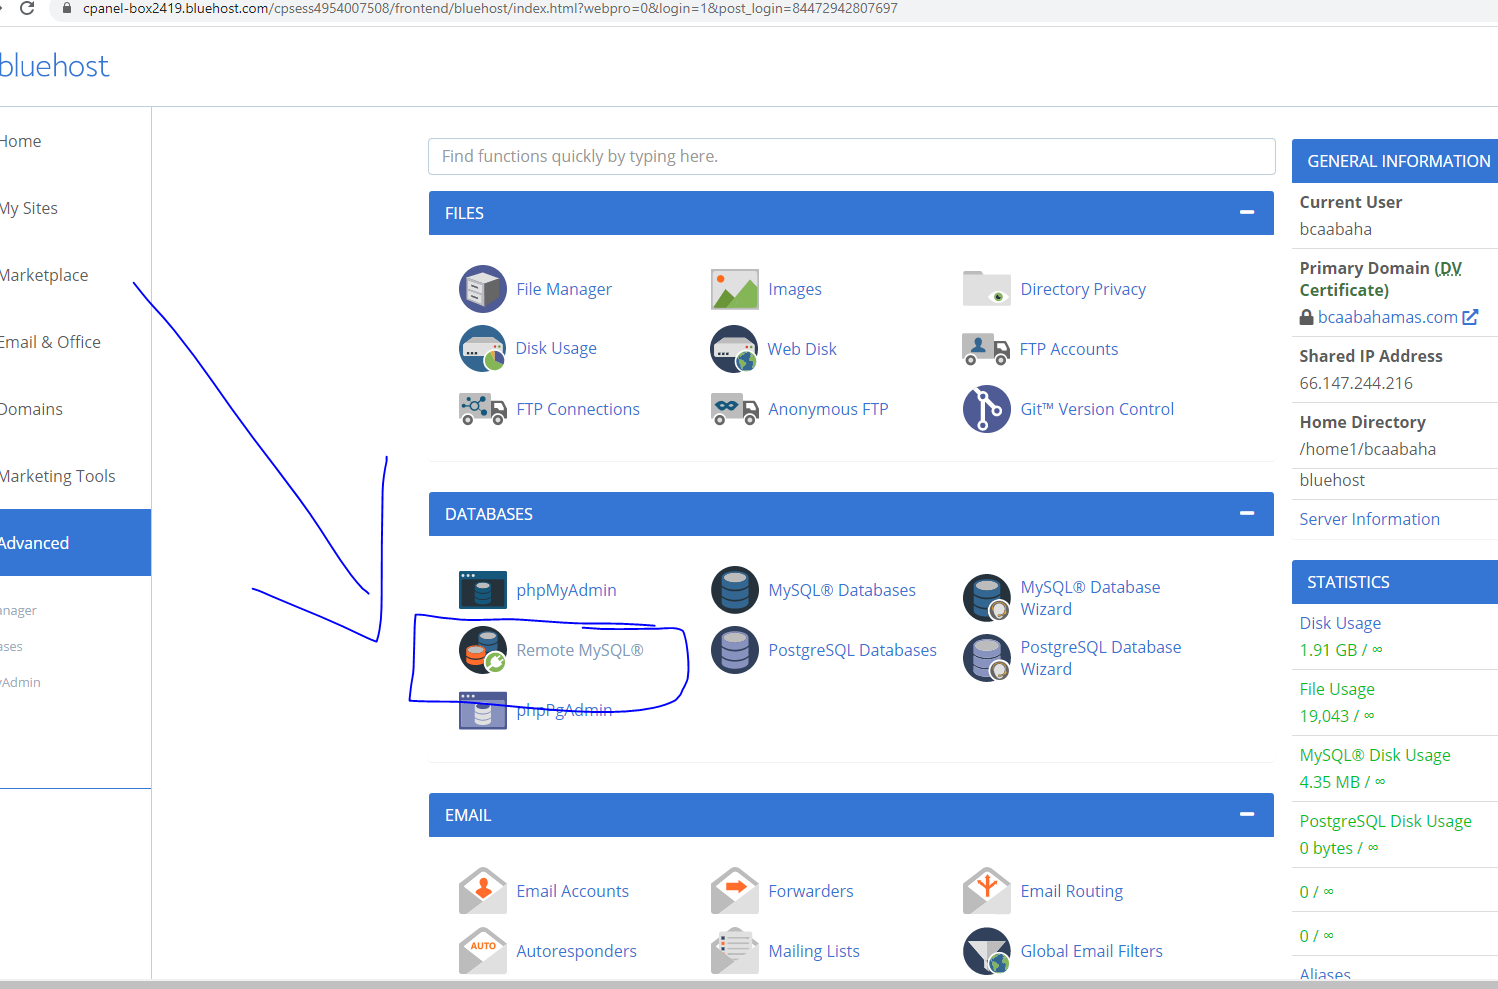Screen dimensions: 1498x989
Task: Go to Marketplace in the sidebar
Action: (45, 275)
